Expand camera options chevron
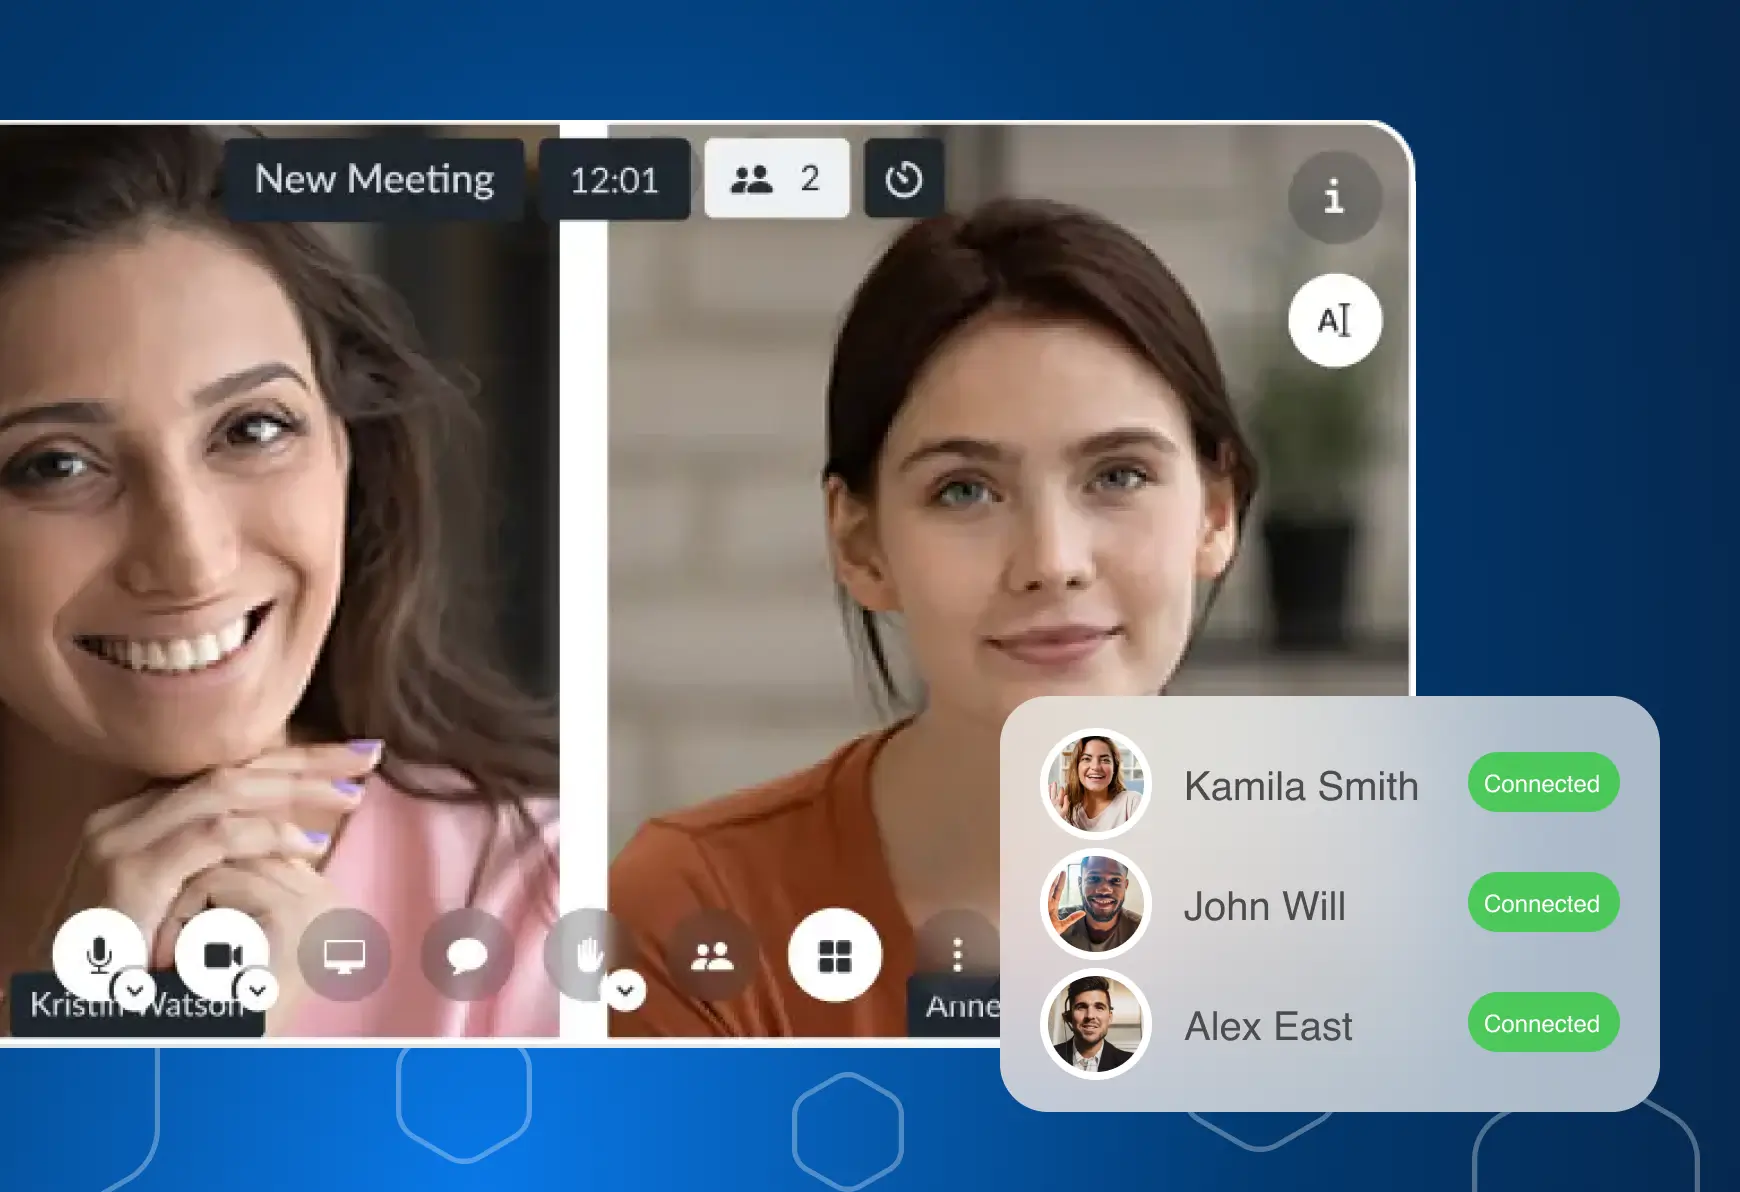This screenshot has height=1192, width=1740. pos(258,990)
